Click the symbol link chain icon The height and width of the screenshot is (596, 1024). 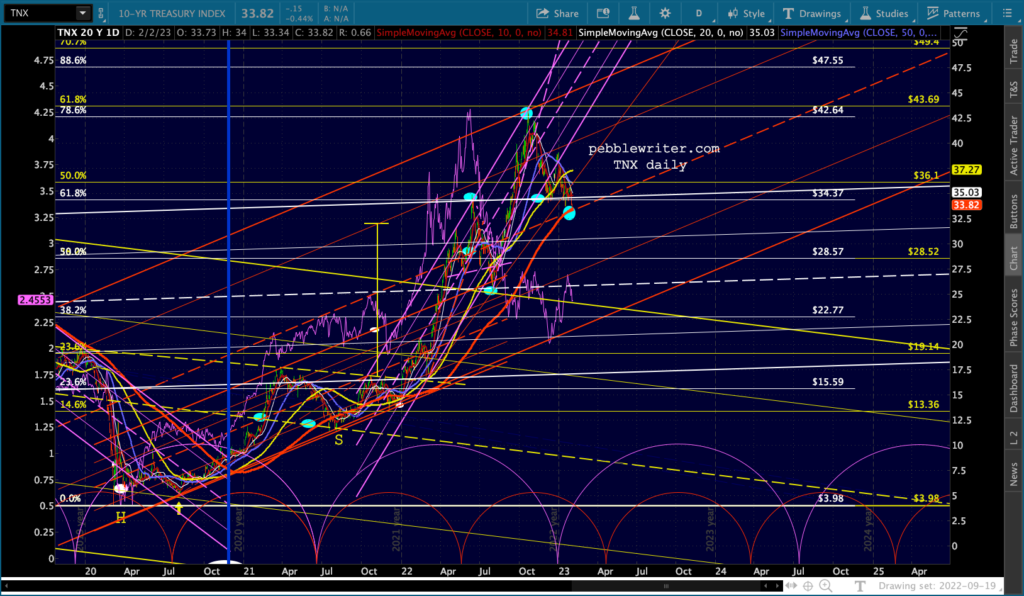coord(101,13)
